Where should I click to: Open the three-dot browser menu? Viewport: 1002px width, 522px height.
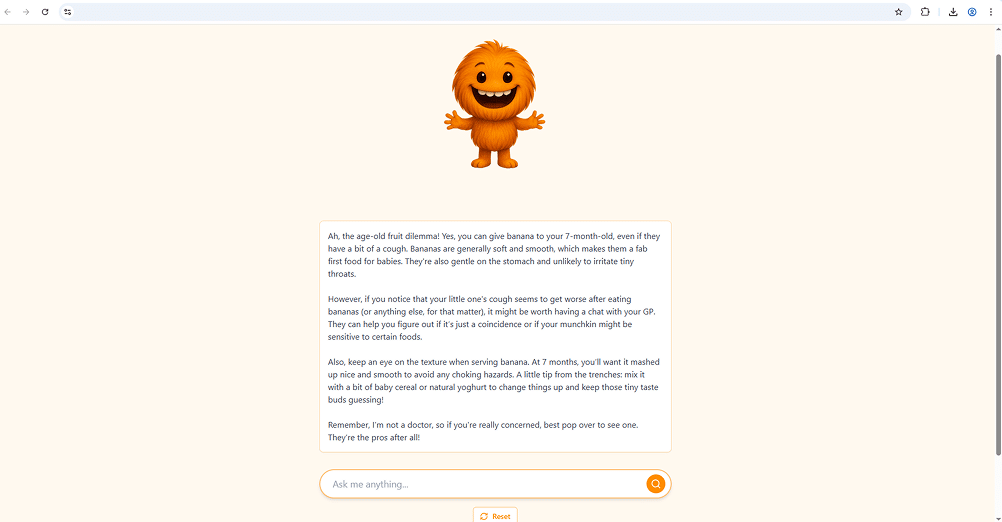click(991, 12)
